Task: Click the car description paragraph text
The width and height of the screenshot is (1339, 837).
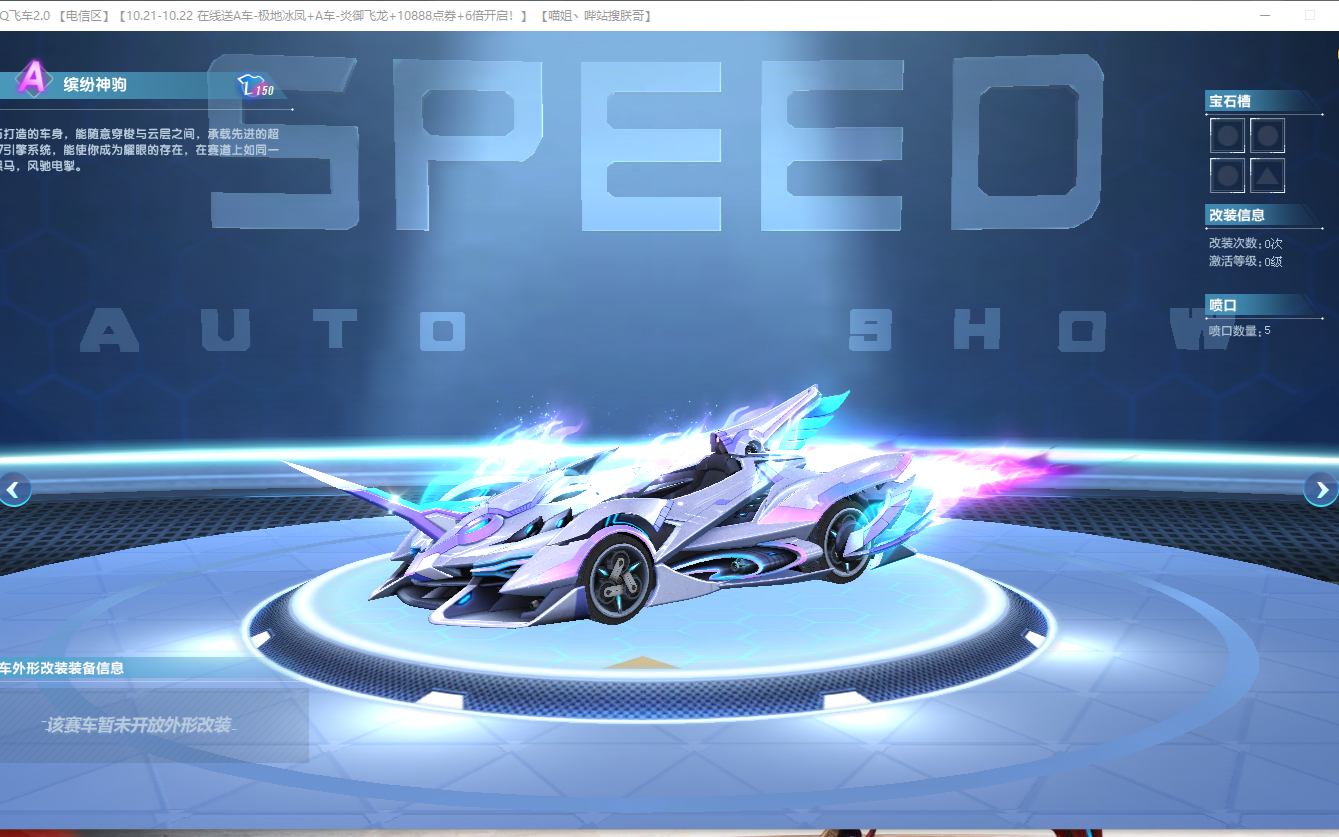Action: tap(140, 150)
